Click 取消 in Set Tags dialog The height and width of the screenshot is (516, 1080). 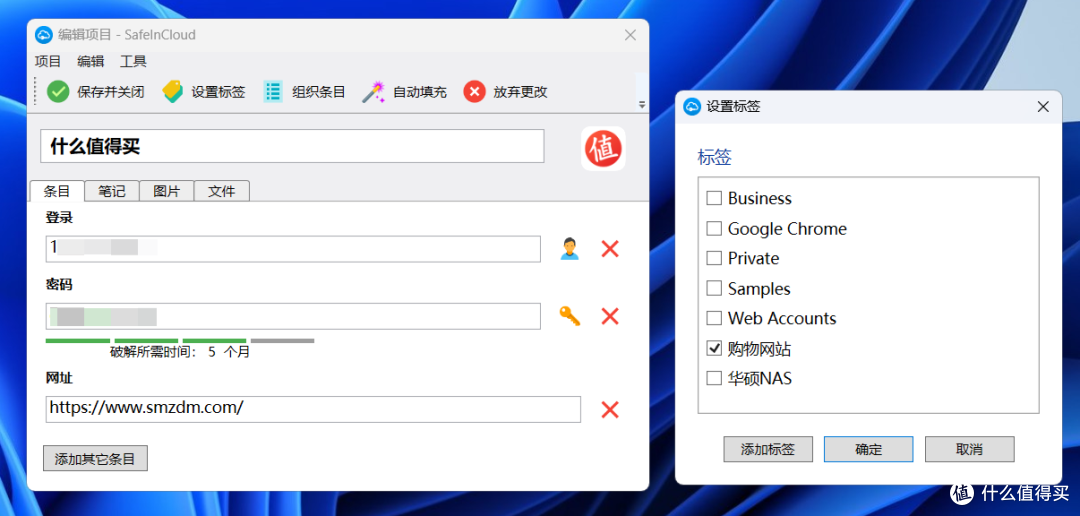point(969,449)
